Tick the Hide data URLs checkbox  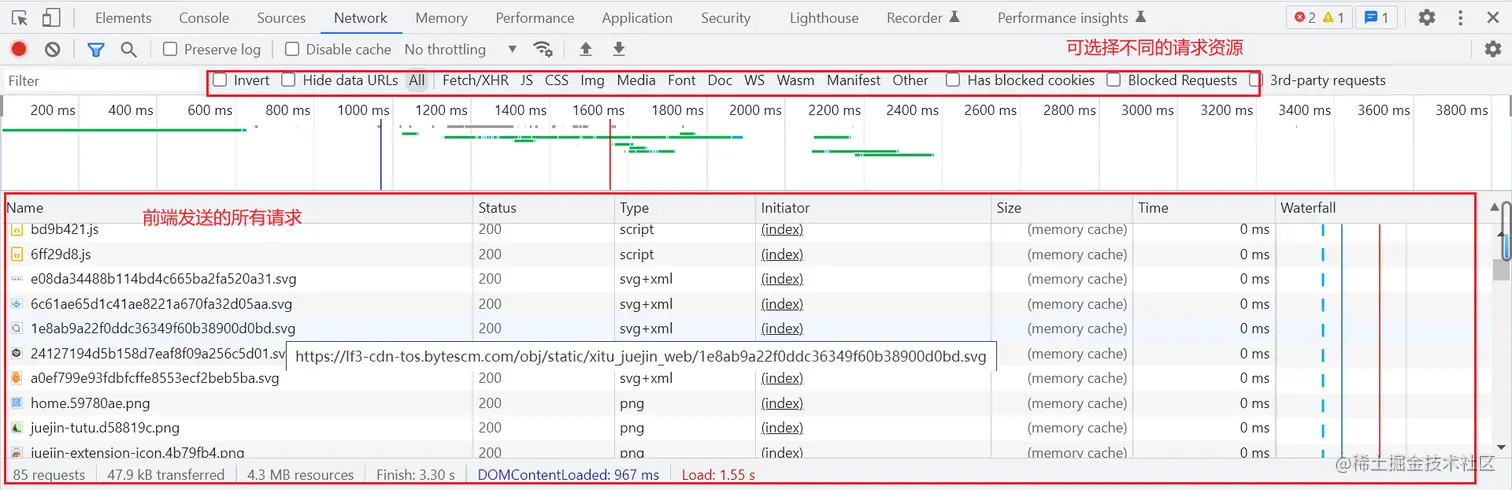tap(288, 80)
